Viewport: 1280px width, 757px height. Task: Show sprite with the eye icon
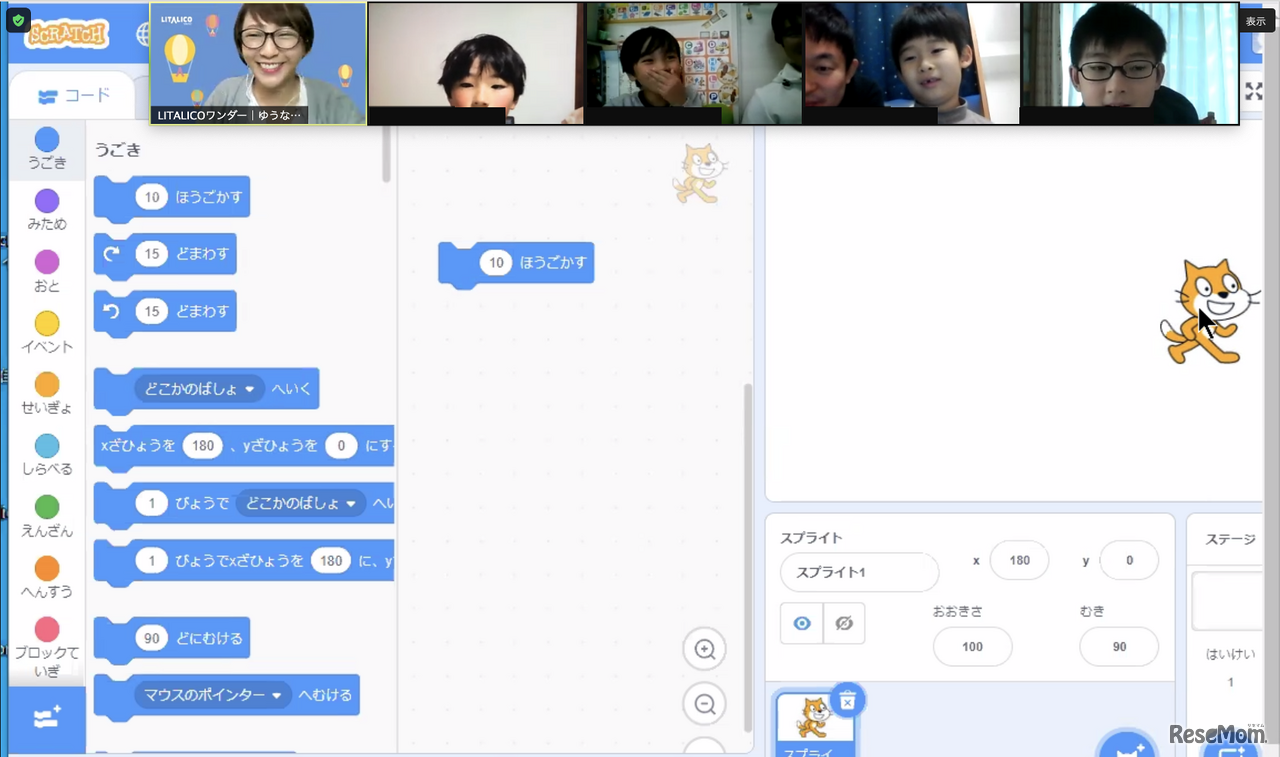pyautogui.click(x=802, y=623)
